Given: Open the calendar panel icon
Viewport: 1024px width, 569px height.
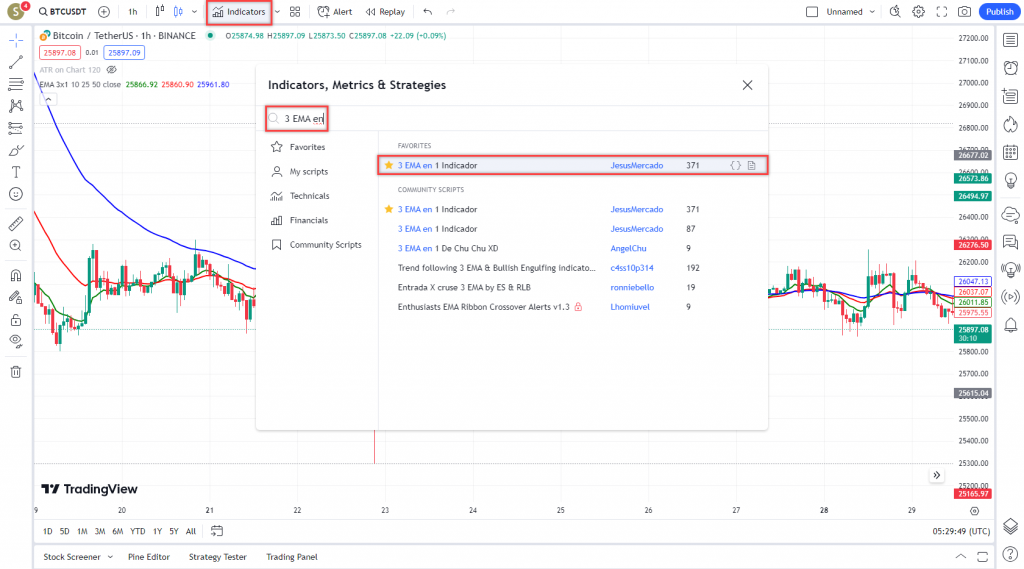Looking at the screenshot, I should pos(1010,152).
